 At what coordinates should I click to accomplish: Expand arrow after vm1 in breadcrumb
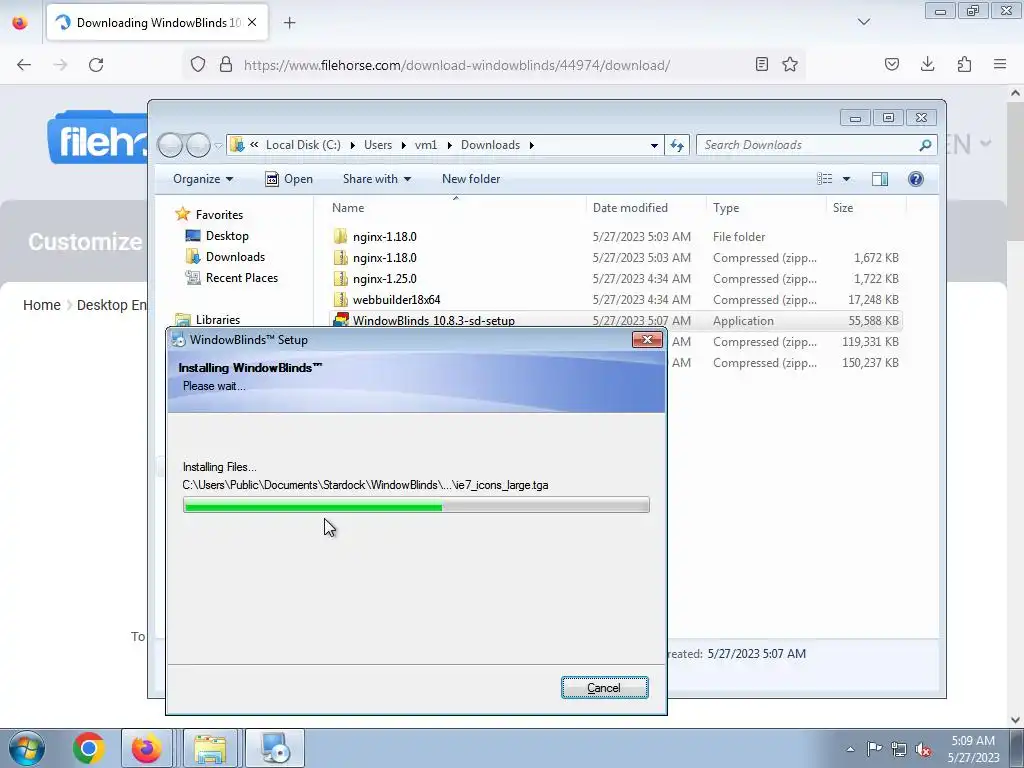click(449, 145)
